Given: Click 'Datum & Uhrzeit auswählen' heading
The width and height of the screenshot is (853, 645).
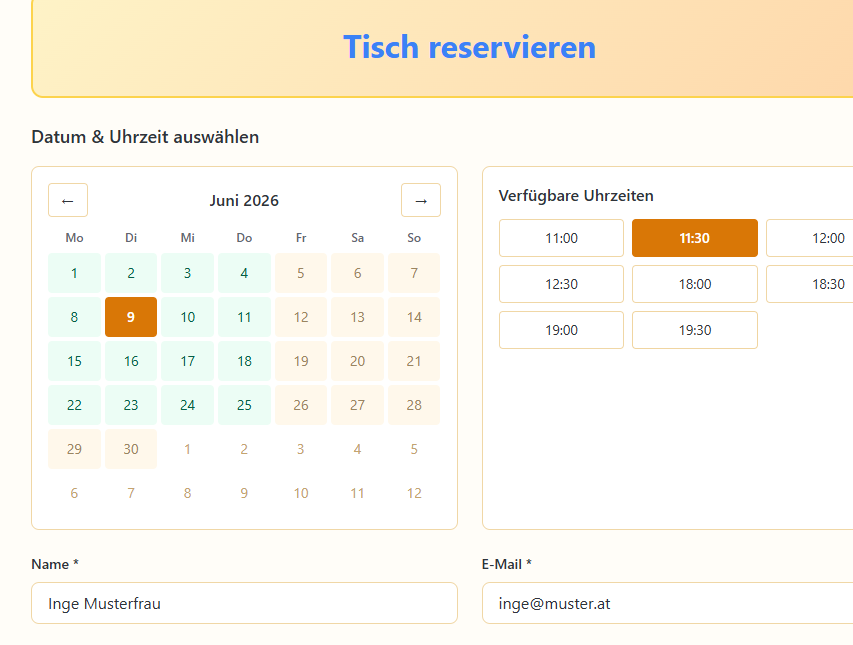Looking at the screenshot, I should pos(145,137).
